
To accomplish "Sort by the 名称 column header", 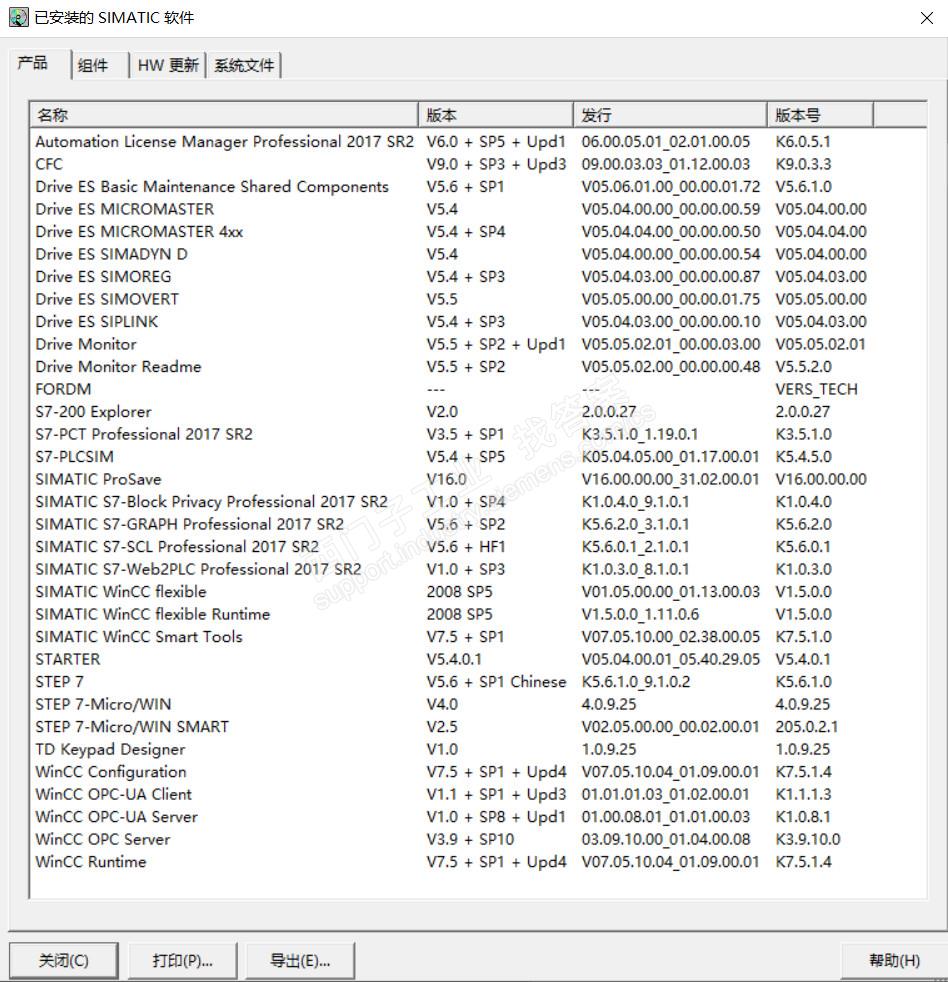I will [224, 115].
